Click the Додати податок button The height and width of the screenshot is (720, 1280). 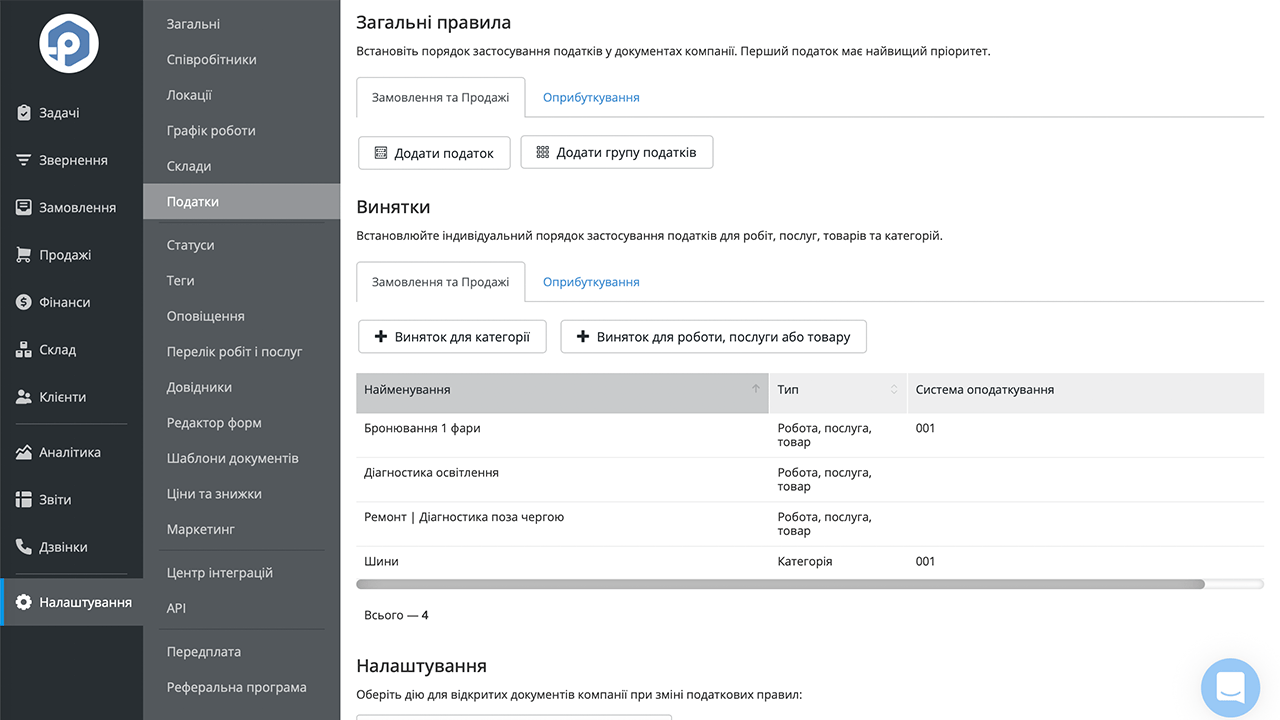434,153
